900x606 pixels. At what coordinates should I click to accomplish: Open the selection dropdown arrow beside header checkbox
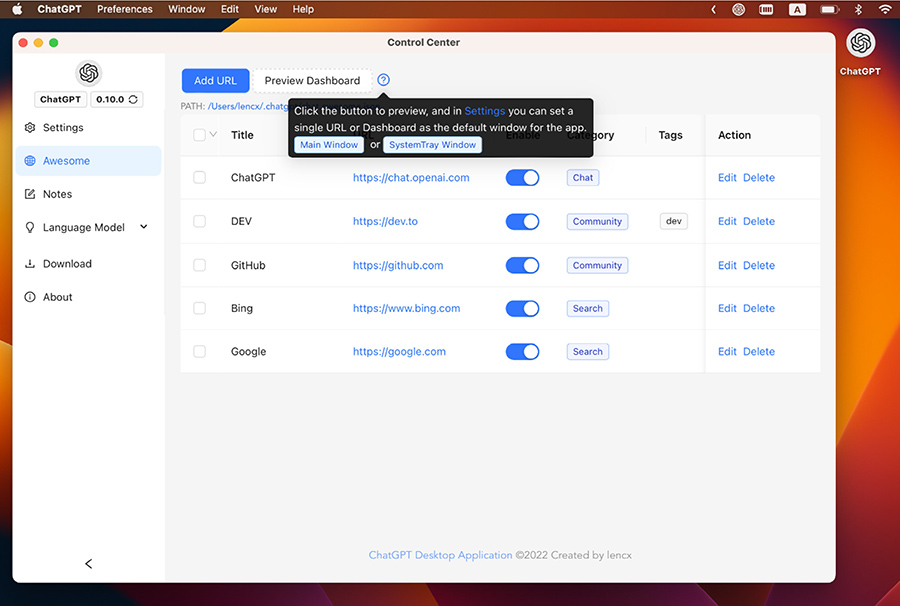213,134
